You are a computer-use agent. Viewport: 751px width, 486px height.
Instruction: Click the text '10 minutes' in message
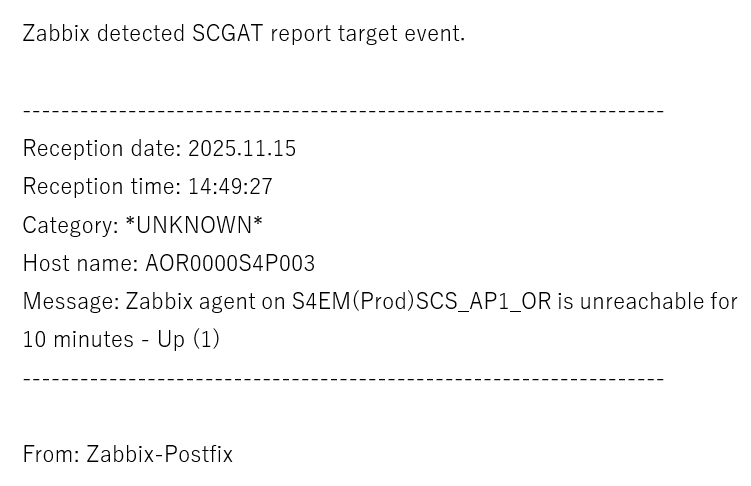pos(78,339)
